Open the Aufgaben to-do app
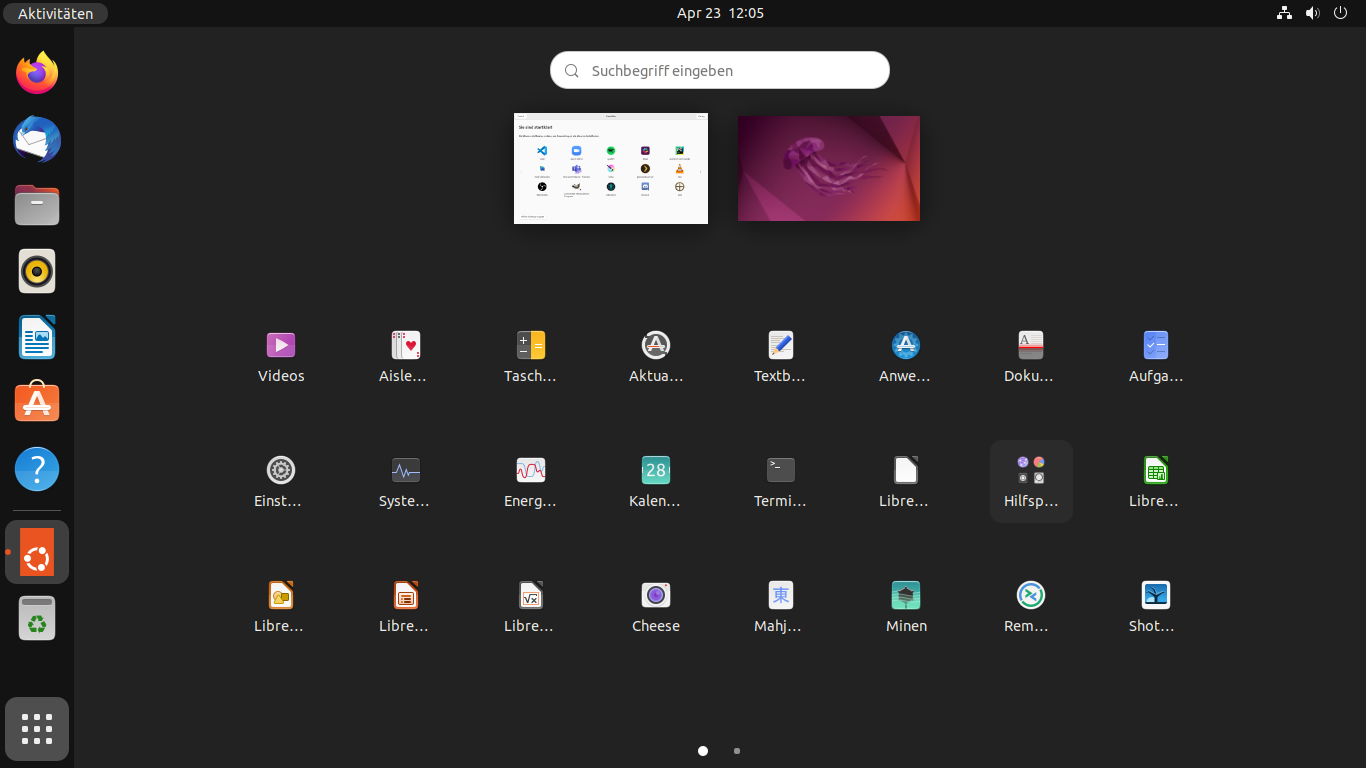 1156,356
